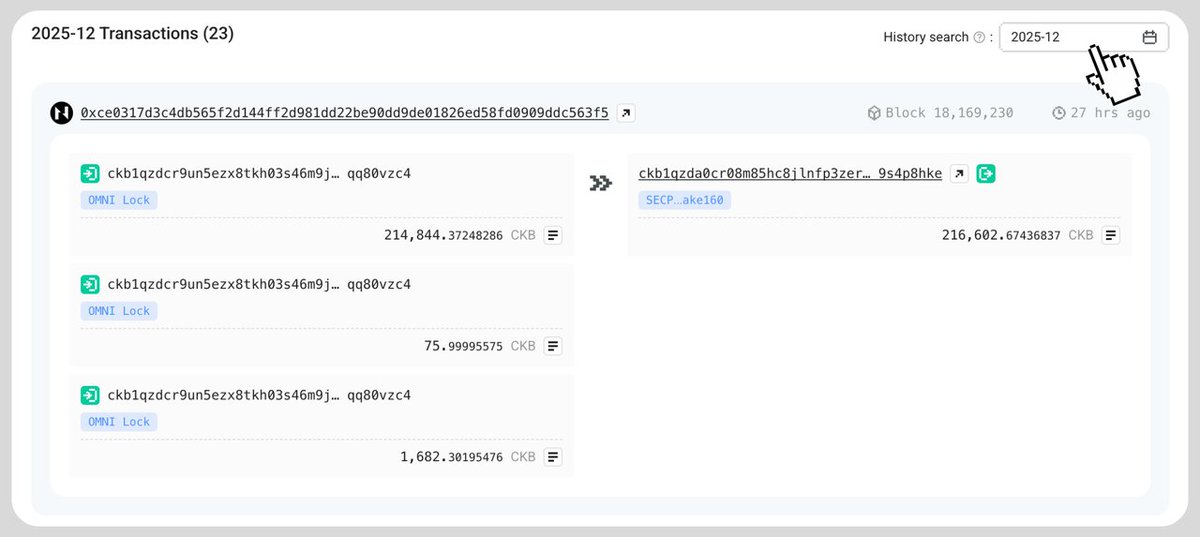Open cell details icon next to 1,682.30195476 CKB
The width and height of the screenshot is (1200, 537).
(x=553, y=457)
